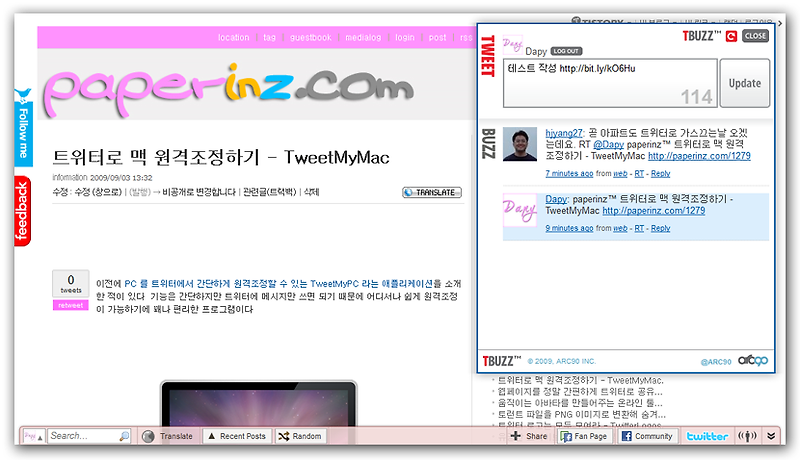Open the 'tag' blog menu item
The height and width of the screenshot is (460, 800).
pyautogui.click(x=269, y=37)
